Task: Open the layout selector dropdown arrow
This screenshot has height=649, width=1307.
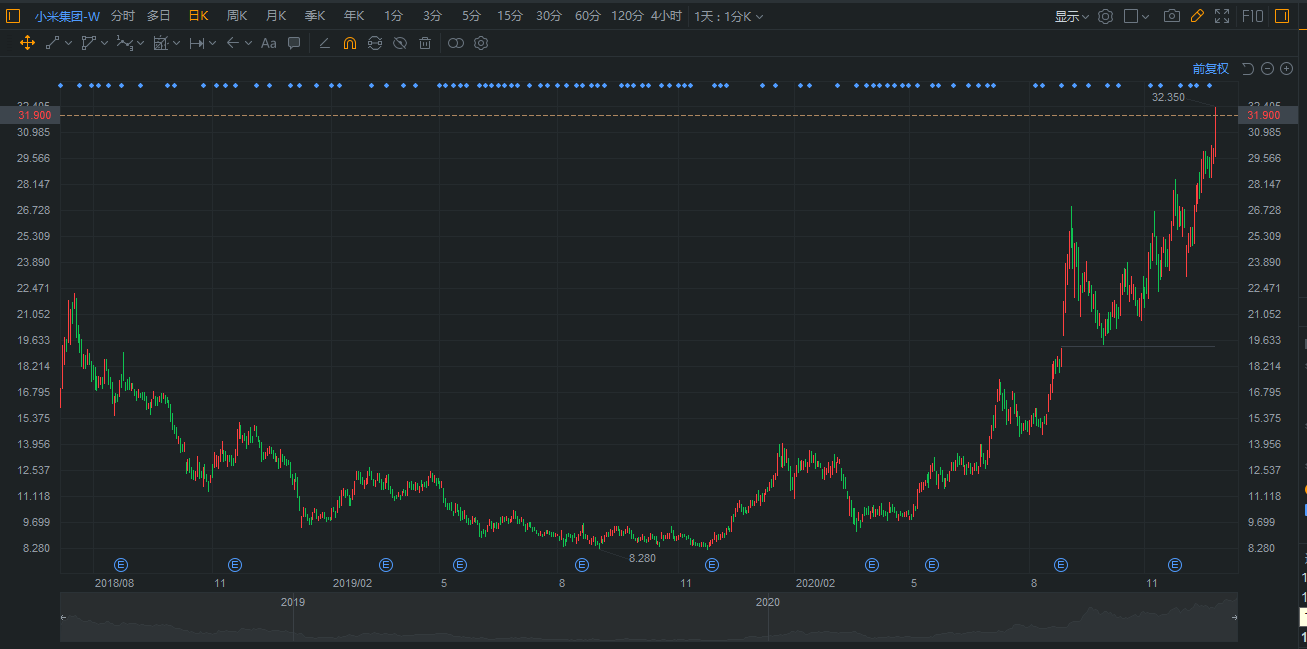Action: 1145,16
